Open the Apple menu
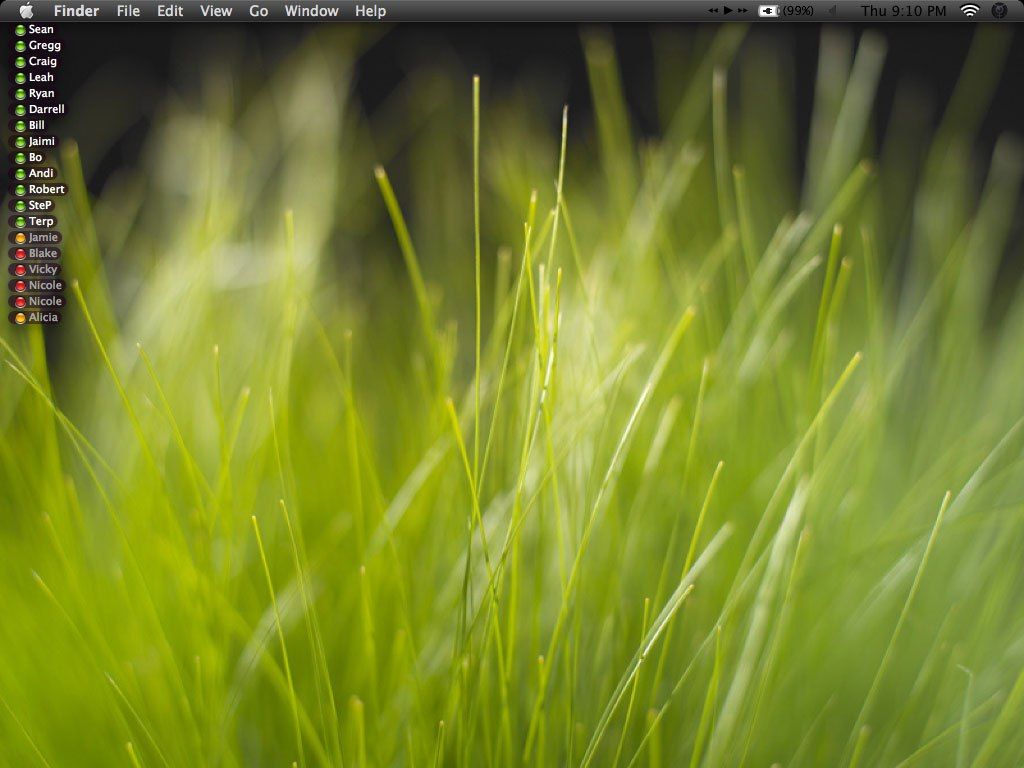The width and height of the screenshot is (1024, 768). [x=26, y=11]
